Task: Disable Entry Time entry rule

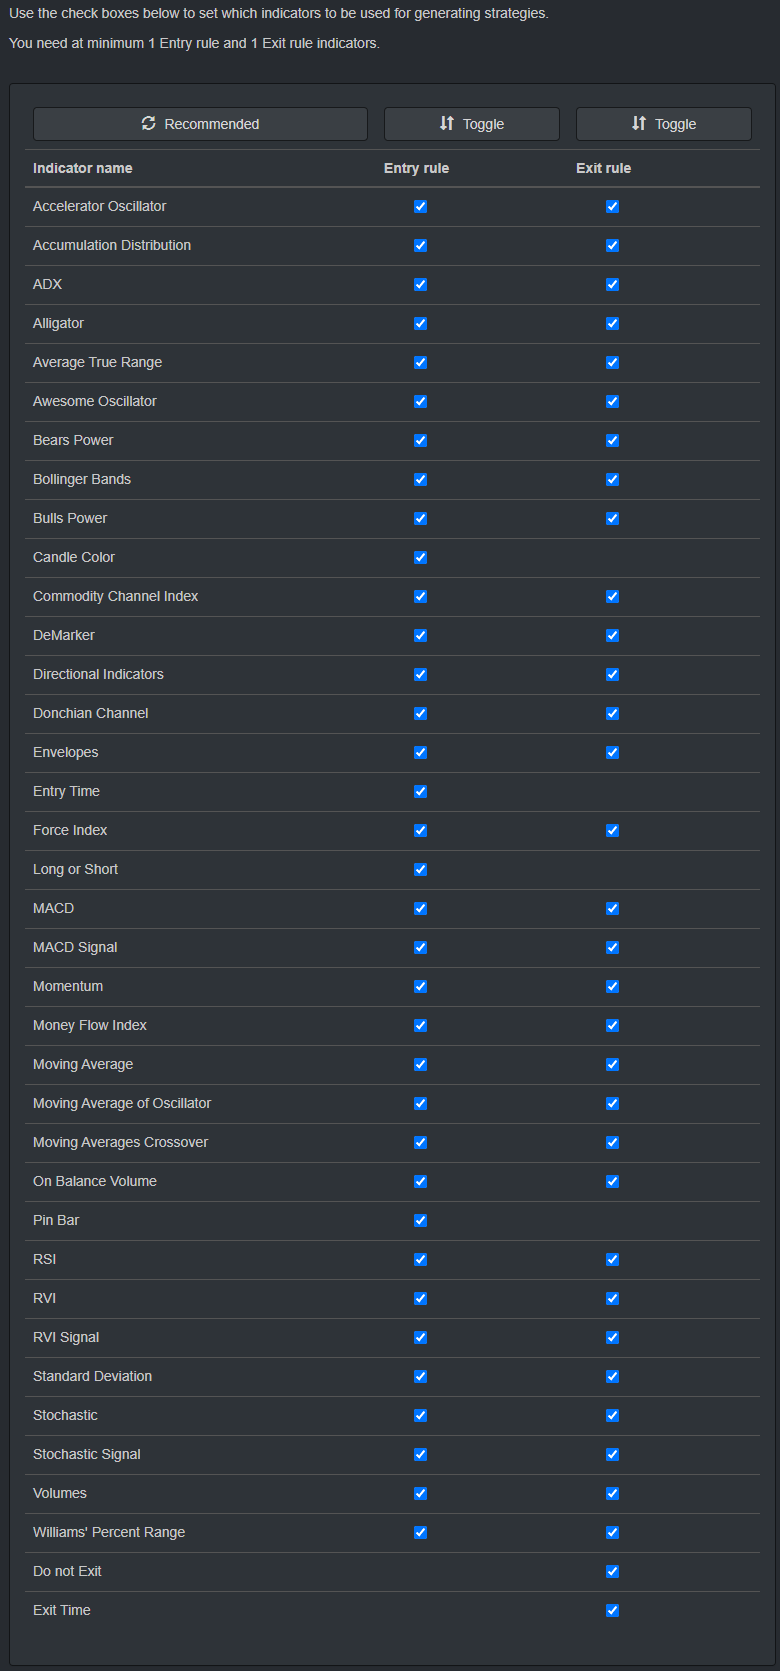Action: [420, 791]
